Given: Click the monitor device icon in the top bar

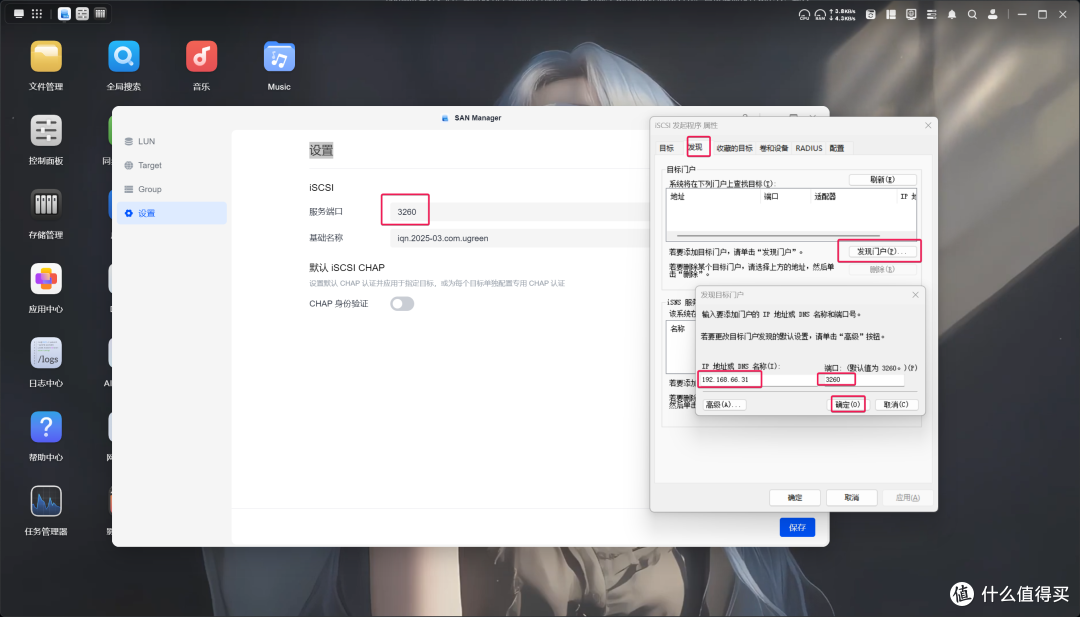Looking at the screenshot, I should click(x=911, y=14).
